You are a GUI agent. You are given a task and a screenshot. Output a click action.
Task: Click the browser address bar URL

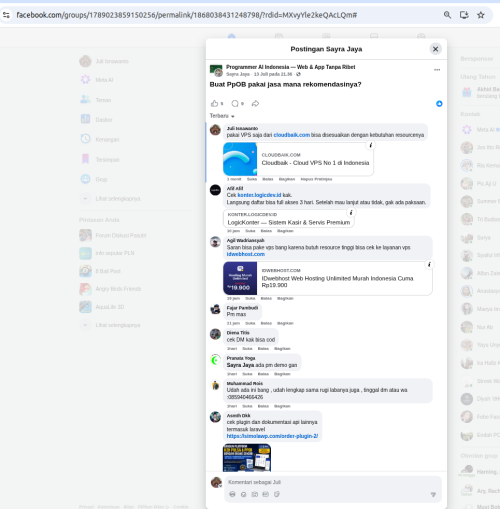click(x=187, y=15)
